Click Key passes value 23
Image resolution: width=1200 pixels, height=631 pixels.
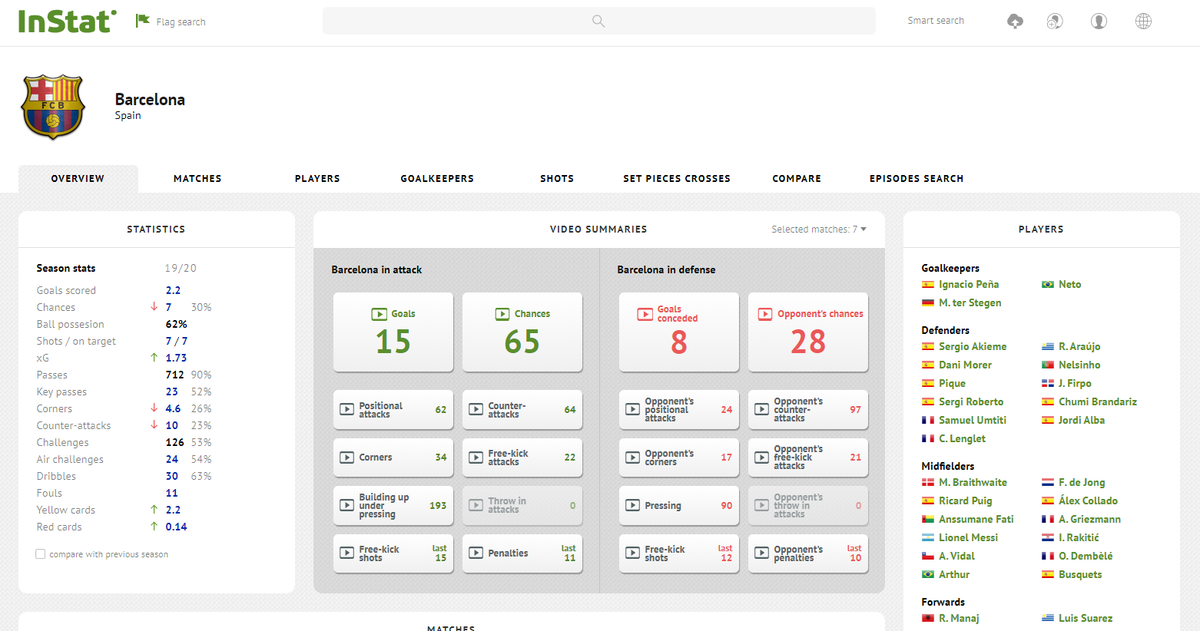pos(172,392)
